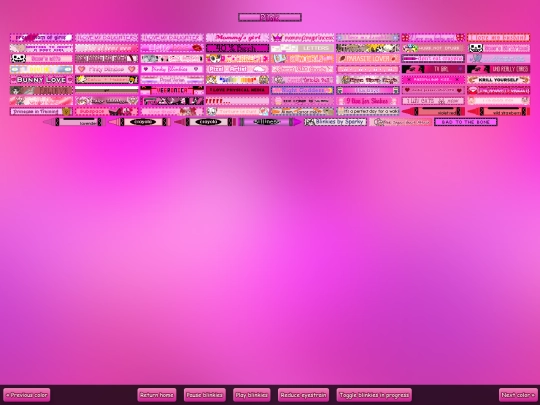Select the 'proud mom of girls' blinkie
540x405 pixels.
tap(41, 37)
